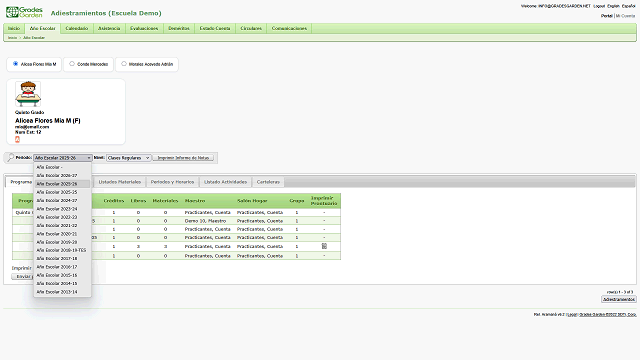Click the Créditos column header
Image resolution: width=640 pixels, height=360 pixels.
[x=113, y=201]
